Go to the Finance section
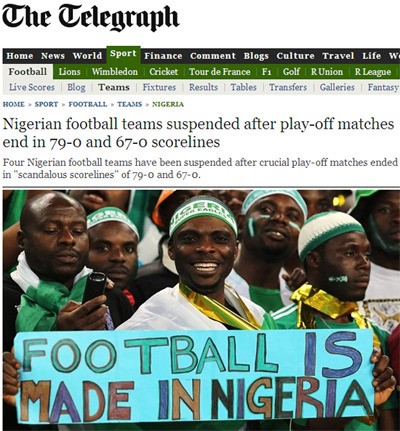The height and width of the screenshot is (431, 400). coord(163,56)
